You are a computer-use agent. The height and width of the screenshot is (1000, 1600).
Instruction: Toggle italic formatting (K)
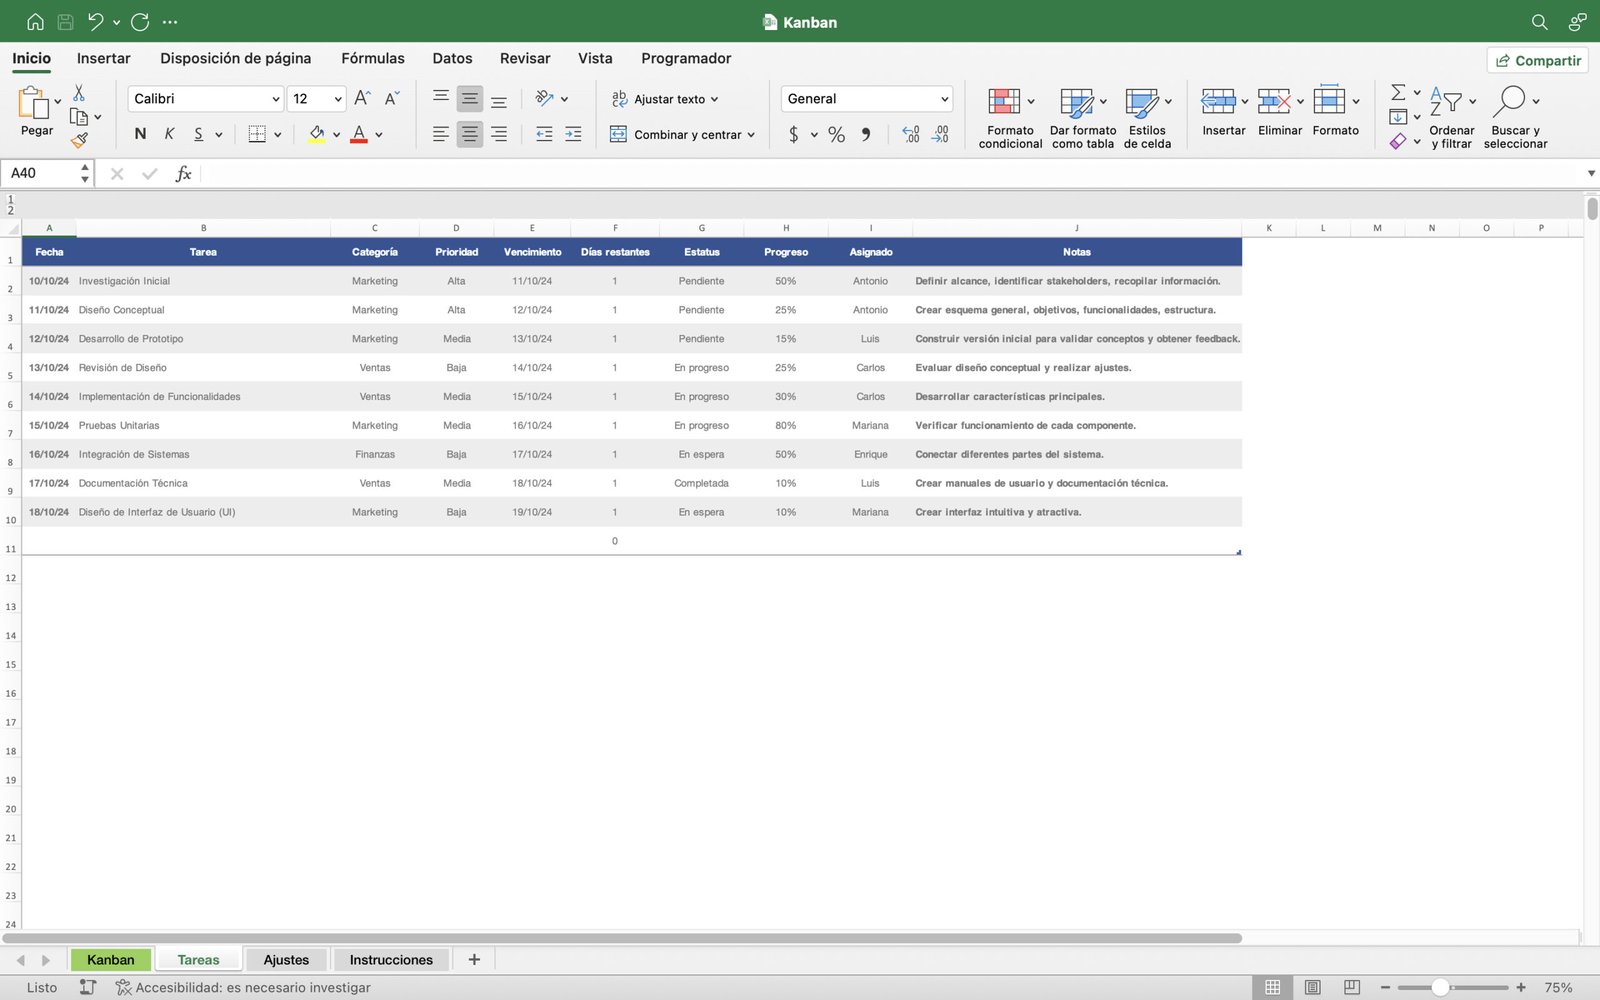click(x=169, y=134)
